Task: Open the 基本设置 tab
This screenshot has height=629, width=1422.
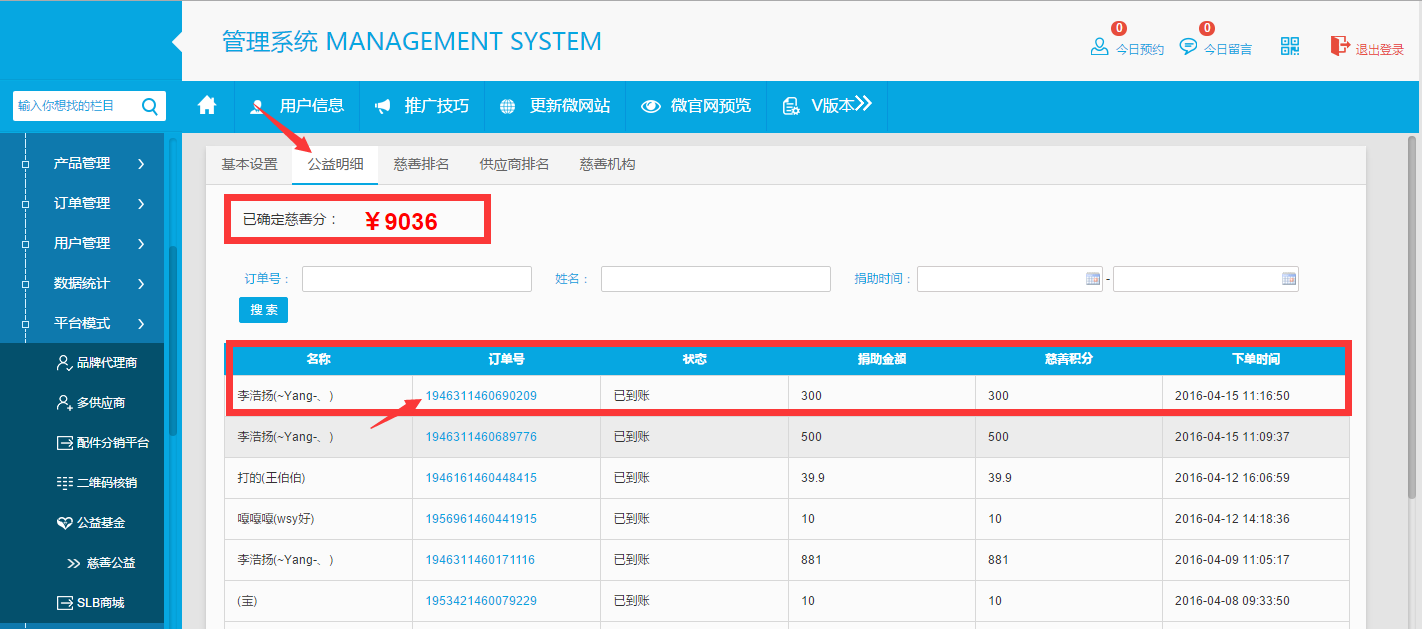Action: [x=249, y=164]
